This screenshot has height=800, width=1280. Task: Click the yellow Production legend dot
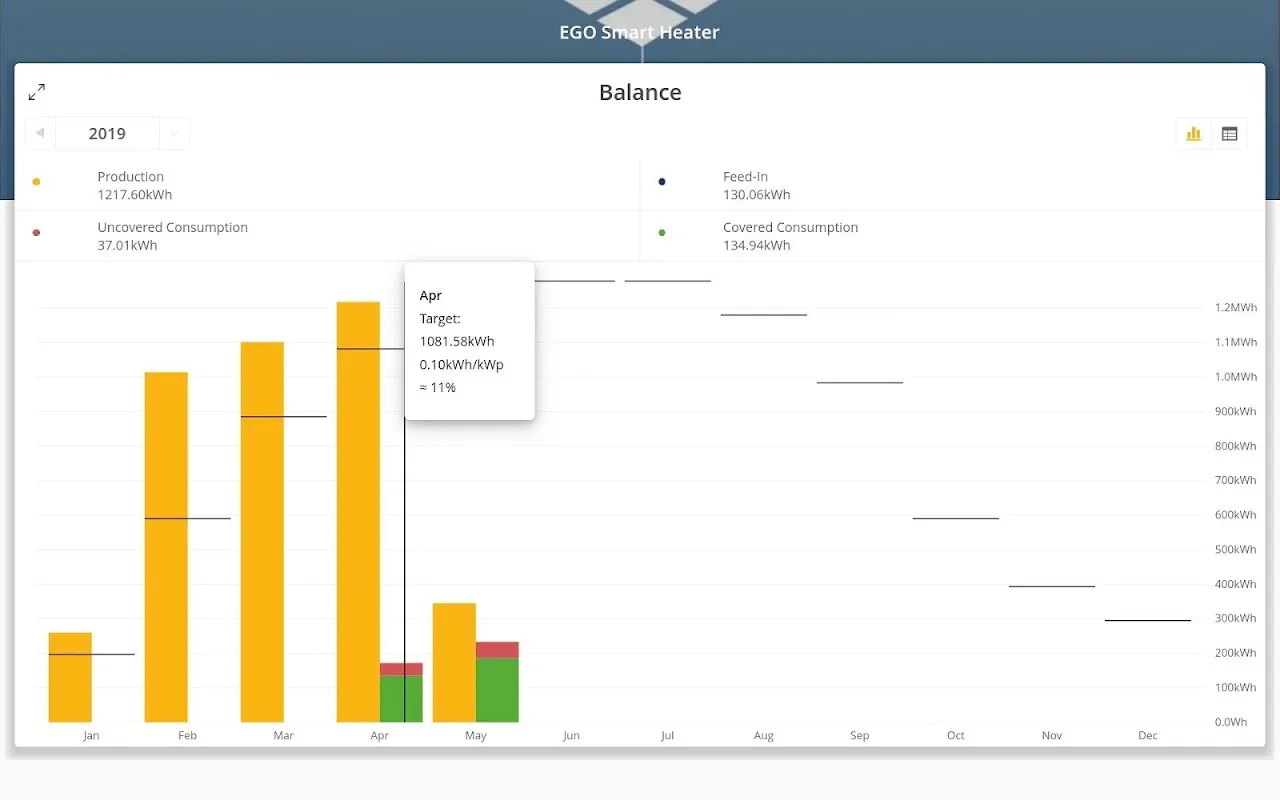click(37, 182)
